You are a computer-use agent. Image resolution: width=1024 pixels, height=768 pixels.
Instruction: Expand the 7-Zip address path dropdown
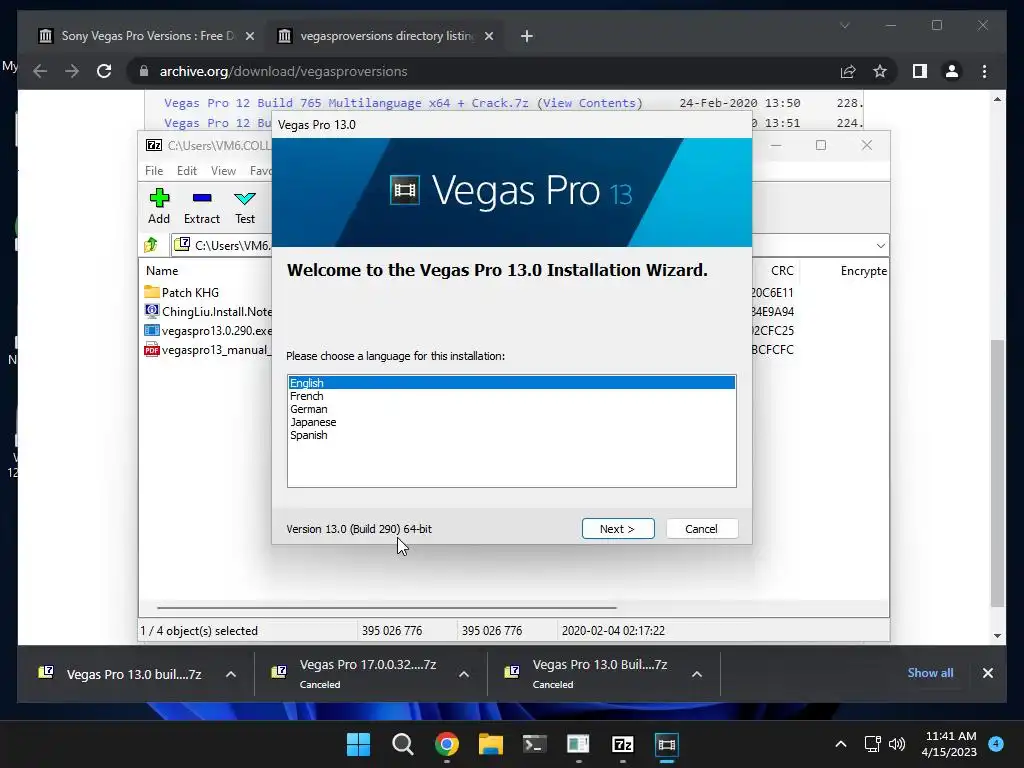click(x=880, y=246)
